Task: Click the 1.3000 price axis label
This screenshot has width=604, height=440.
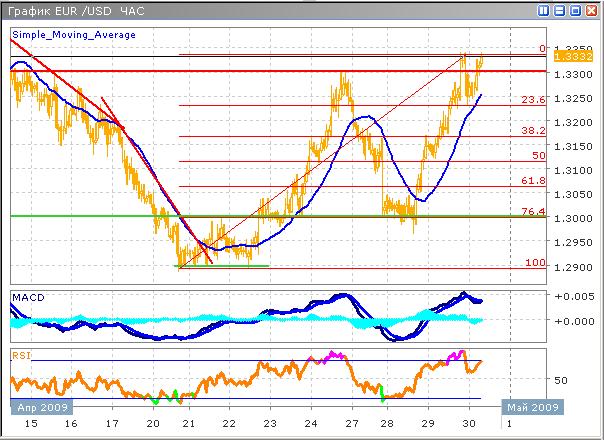Action: pyautogui.click(x=572, y=219)
